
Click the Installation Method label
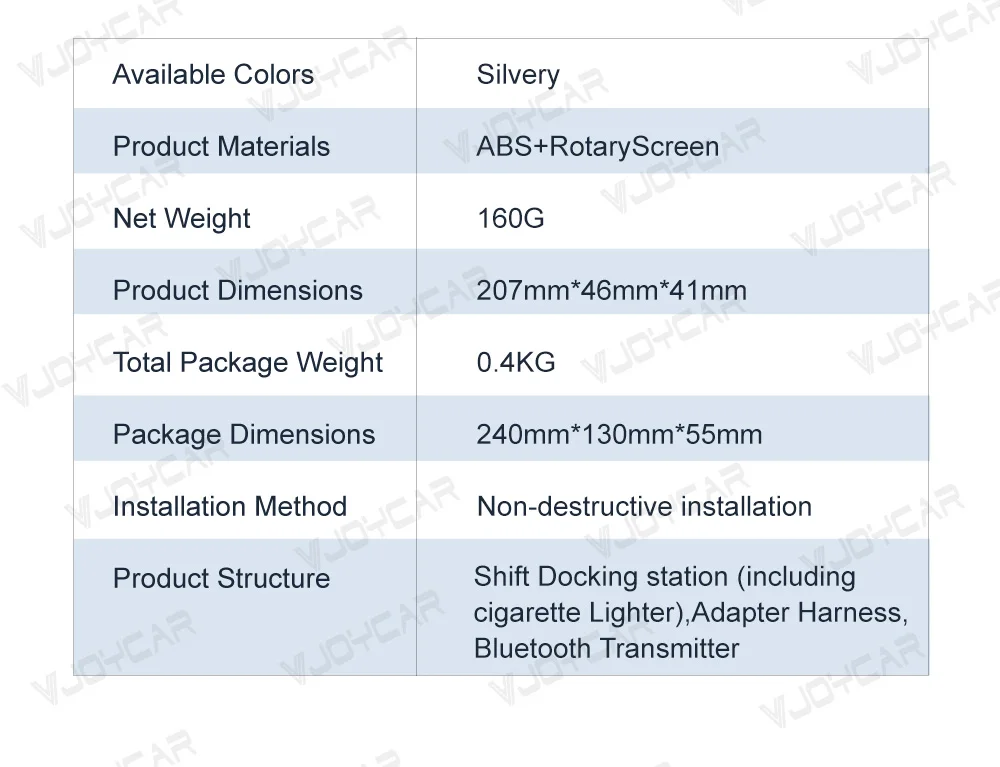click(x=230, y=507)
